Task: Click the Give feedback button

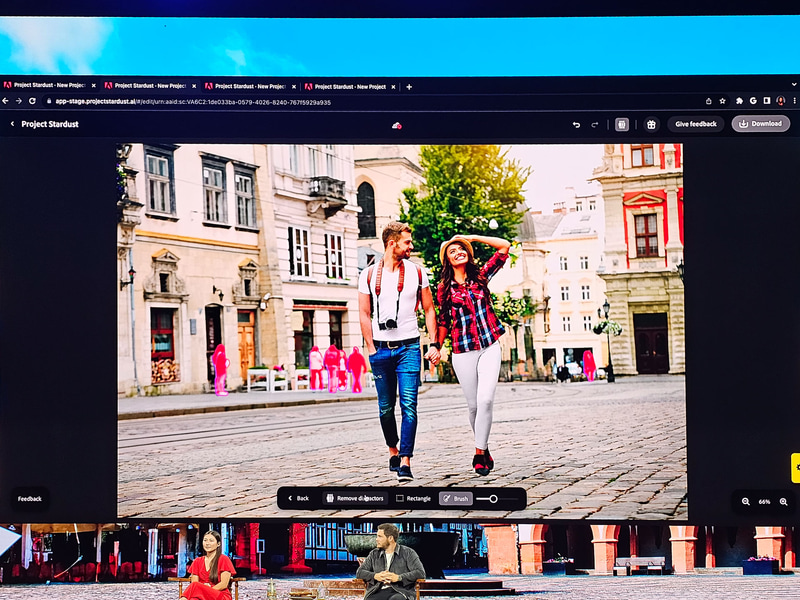Action: (696, 124)
